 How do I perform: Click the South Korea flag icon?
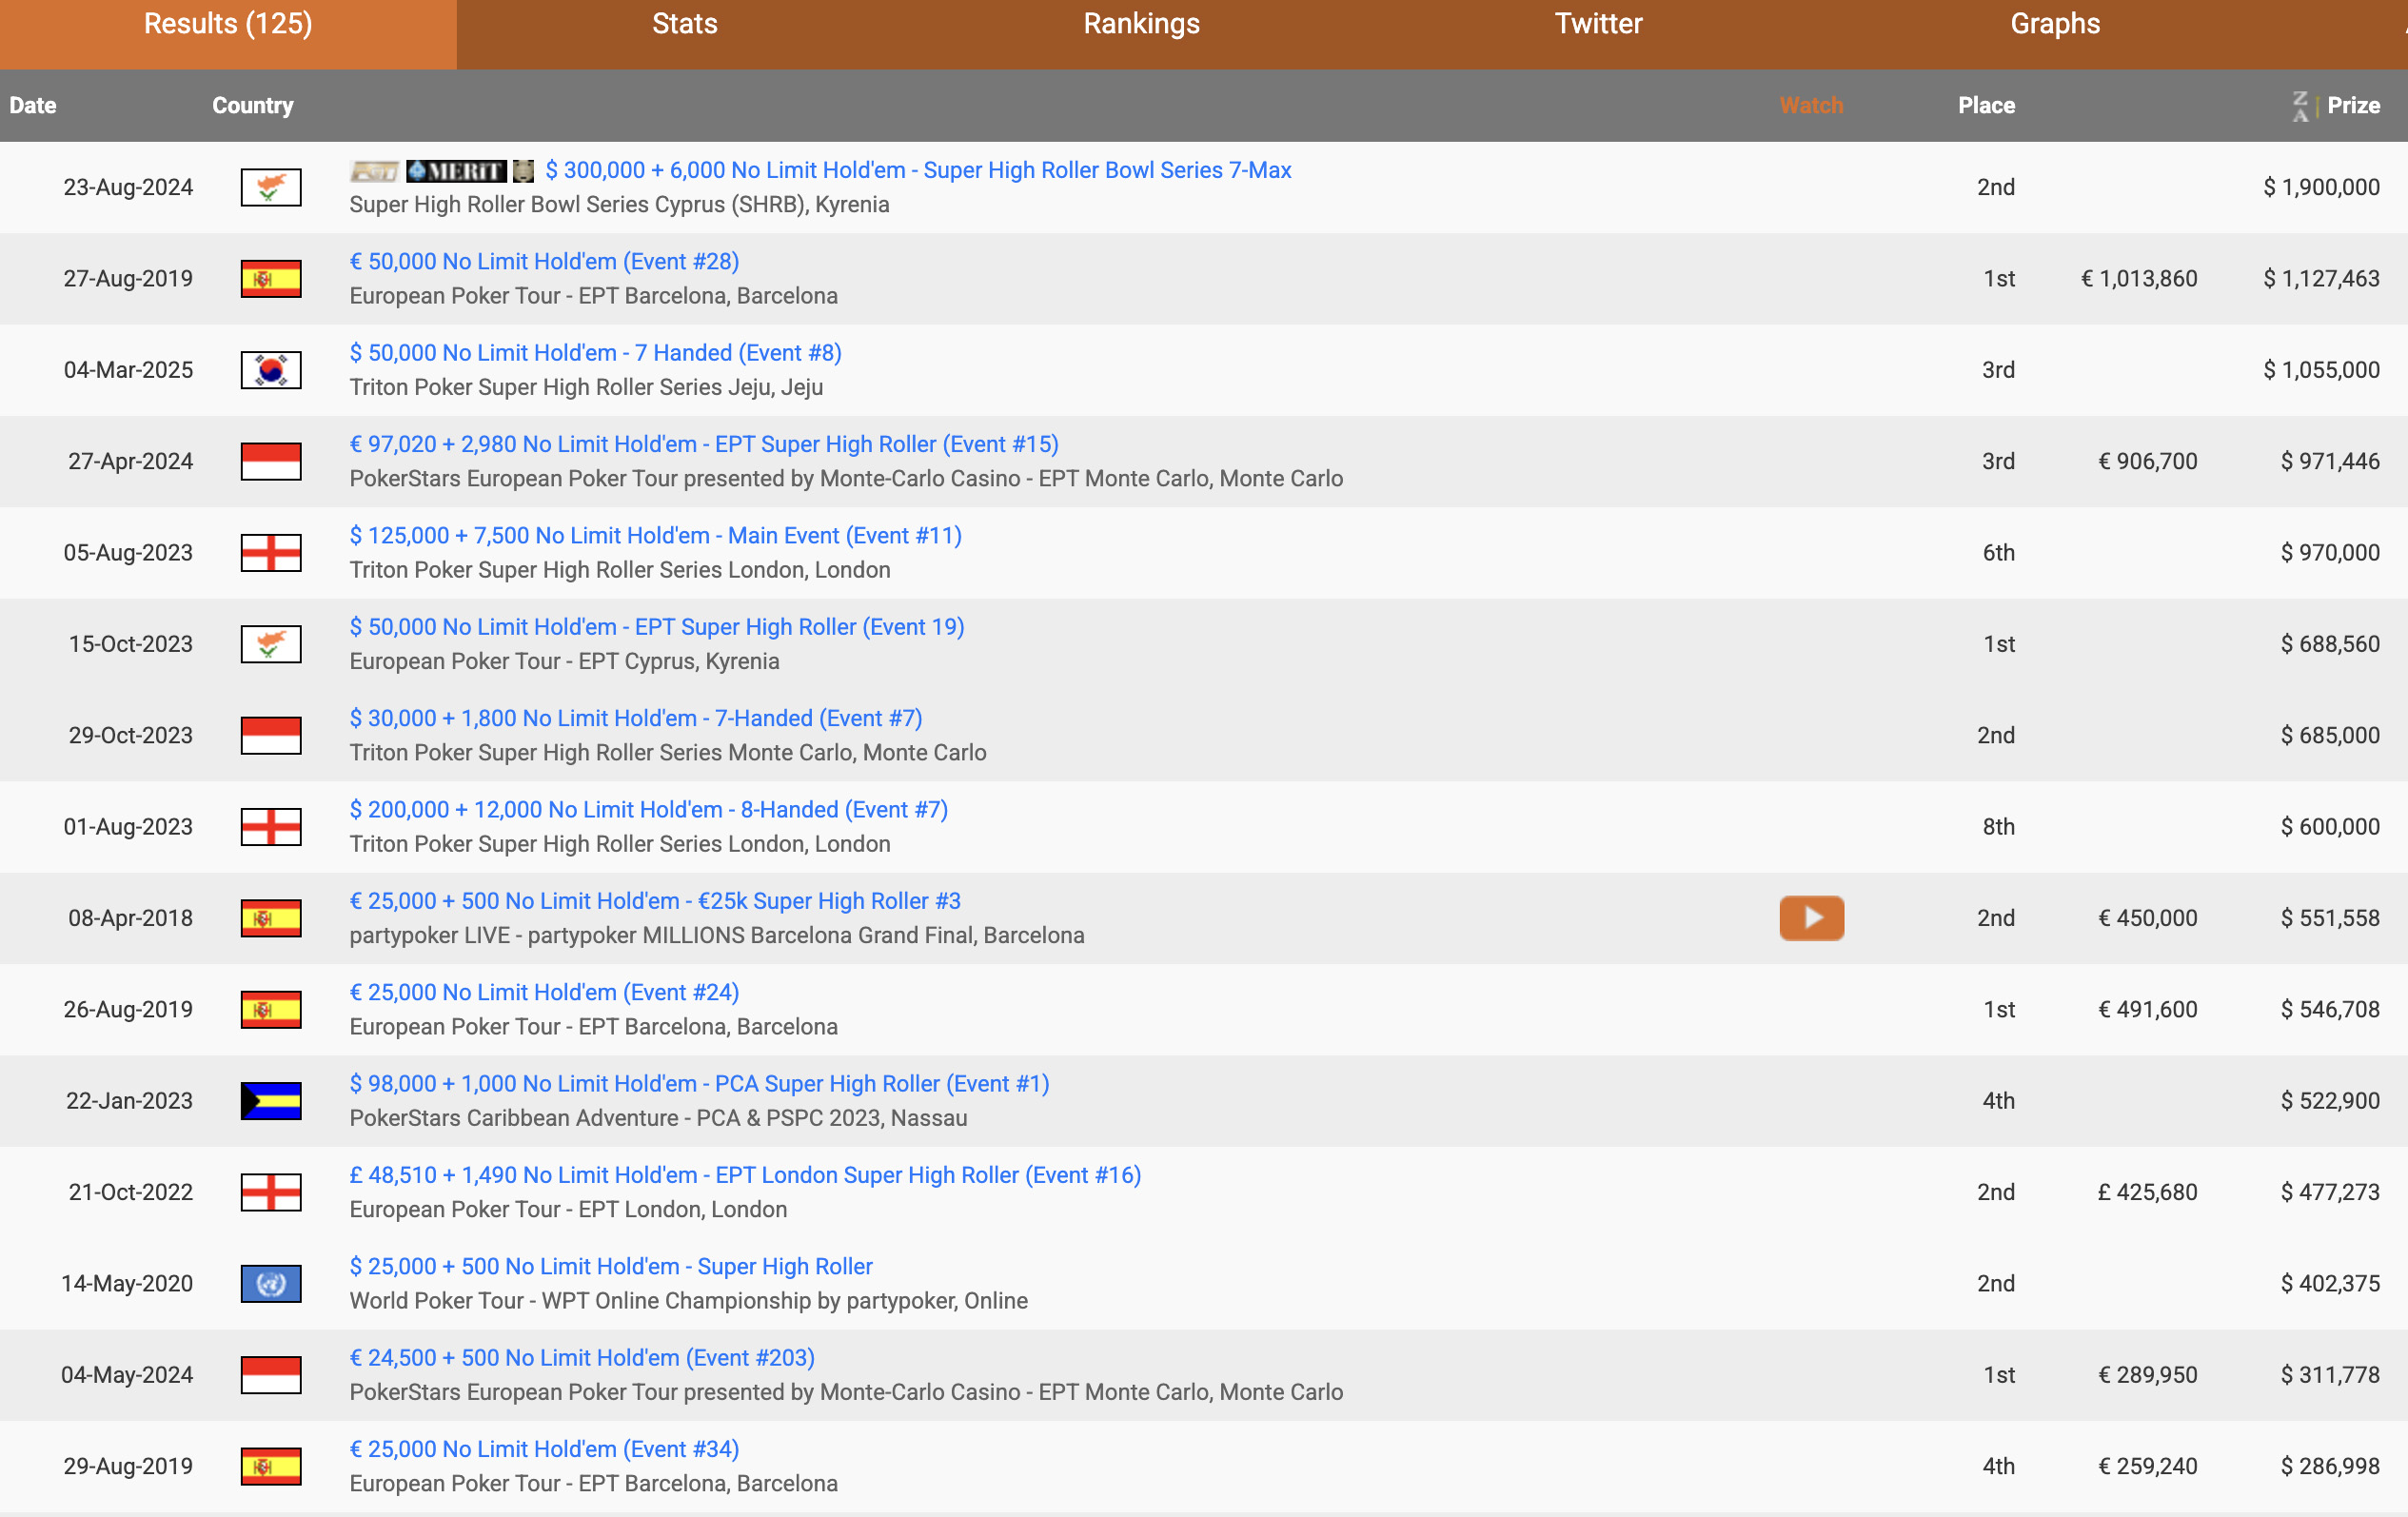click(x=271, y=370)
